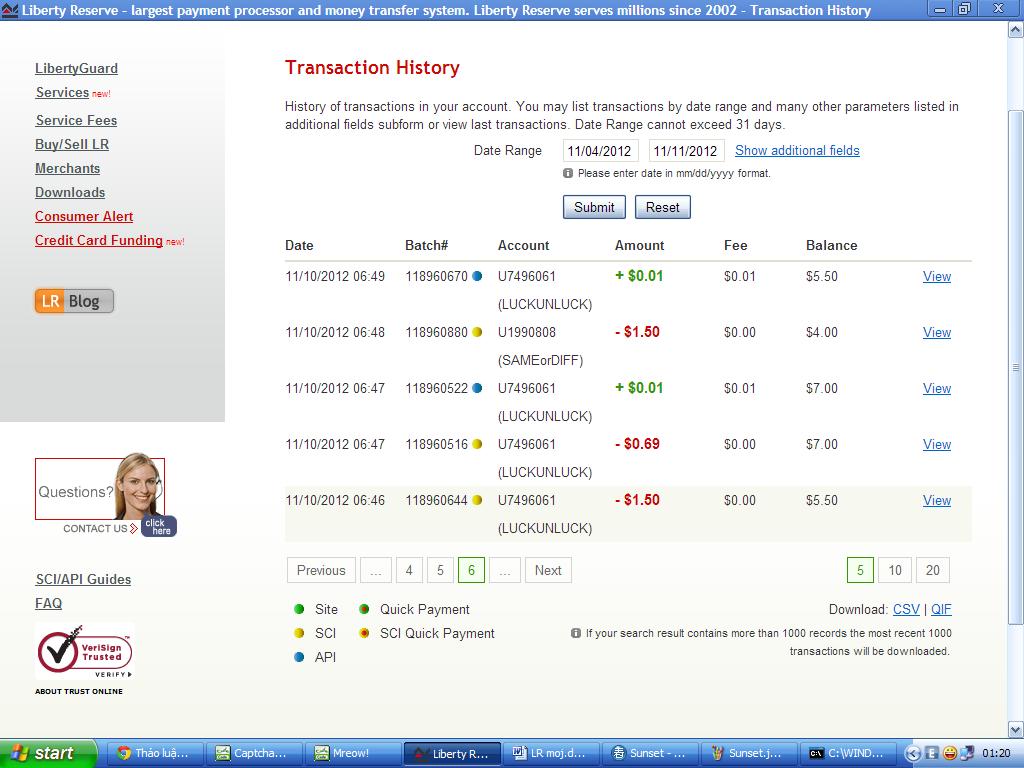The image size is (1024, 768).
Task: Click the blue API legend dot
Action: [x=299, y=657]
